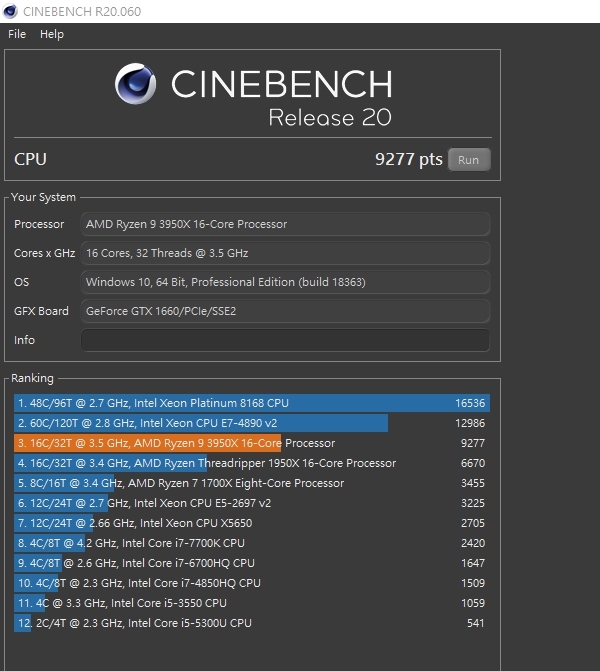Click the CINEBENCH R20.060 window title
This screenshot has width=600, height=671.
coord(82,12)
